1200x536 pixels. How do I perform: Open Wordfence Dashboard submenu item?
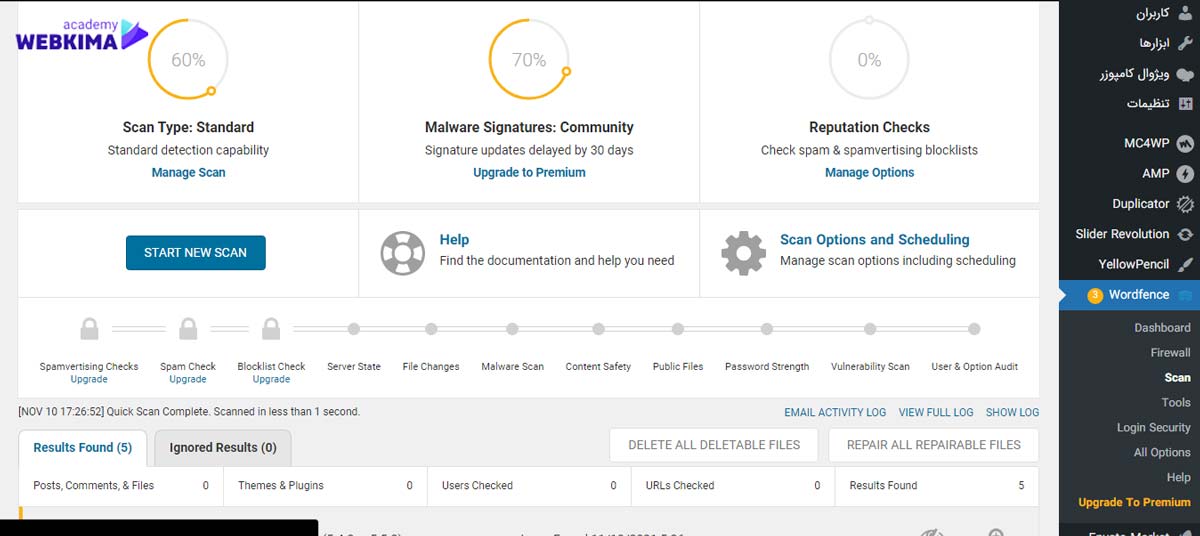click(1162, 328)
